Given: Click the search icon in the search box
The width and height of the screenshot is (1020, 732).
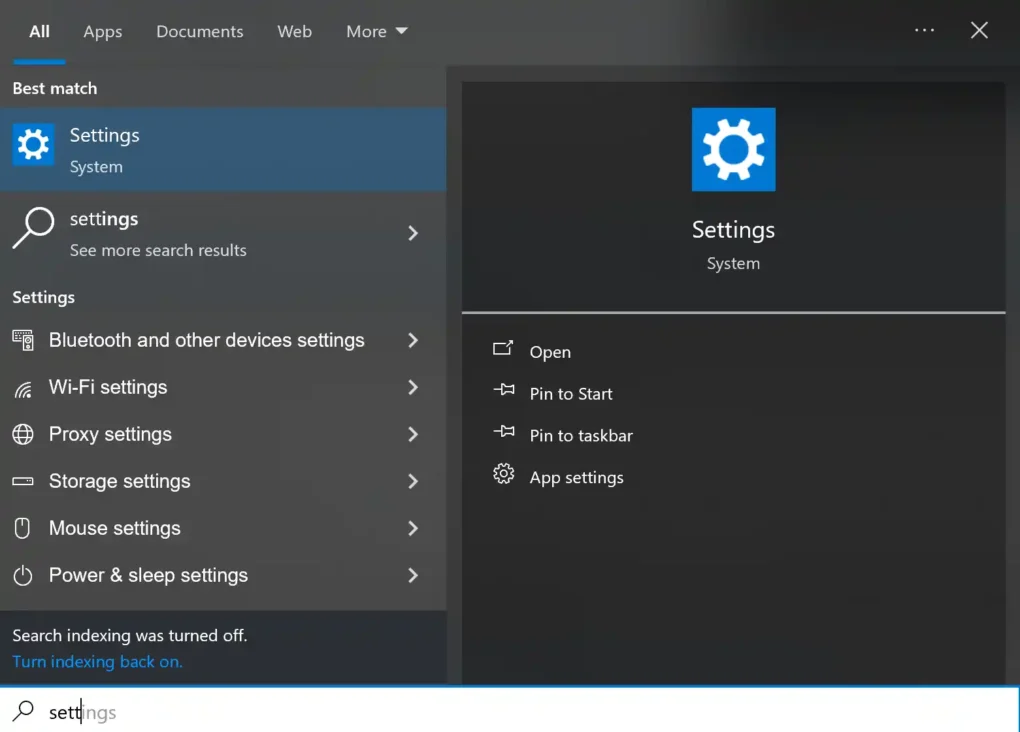Looking at the screenshot, I should tap(23, 711).
